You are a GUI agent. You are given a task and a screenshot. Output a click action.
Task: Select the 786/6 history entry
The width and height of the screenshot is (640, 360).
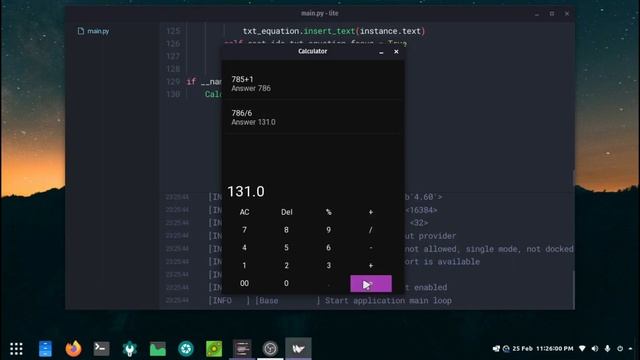coord(313,117)
